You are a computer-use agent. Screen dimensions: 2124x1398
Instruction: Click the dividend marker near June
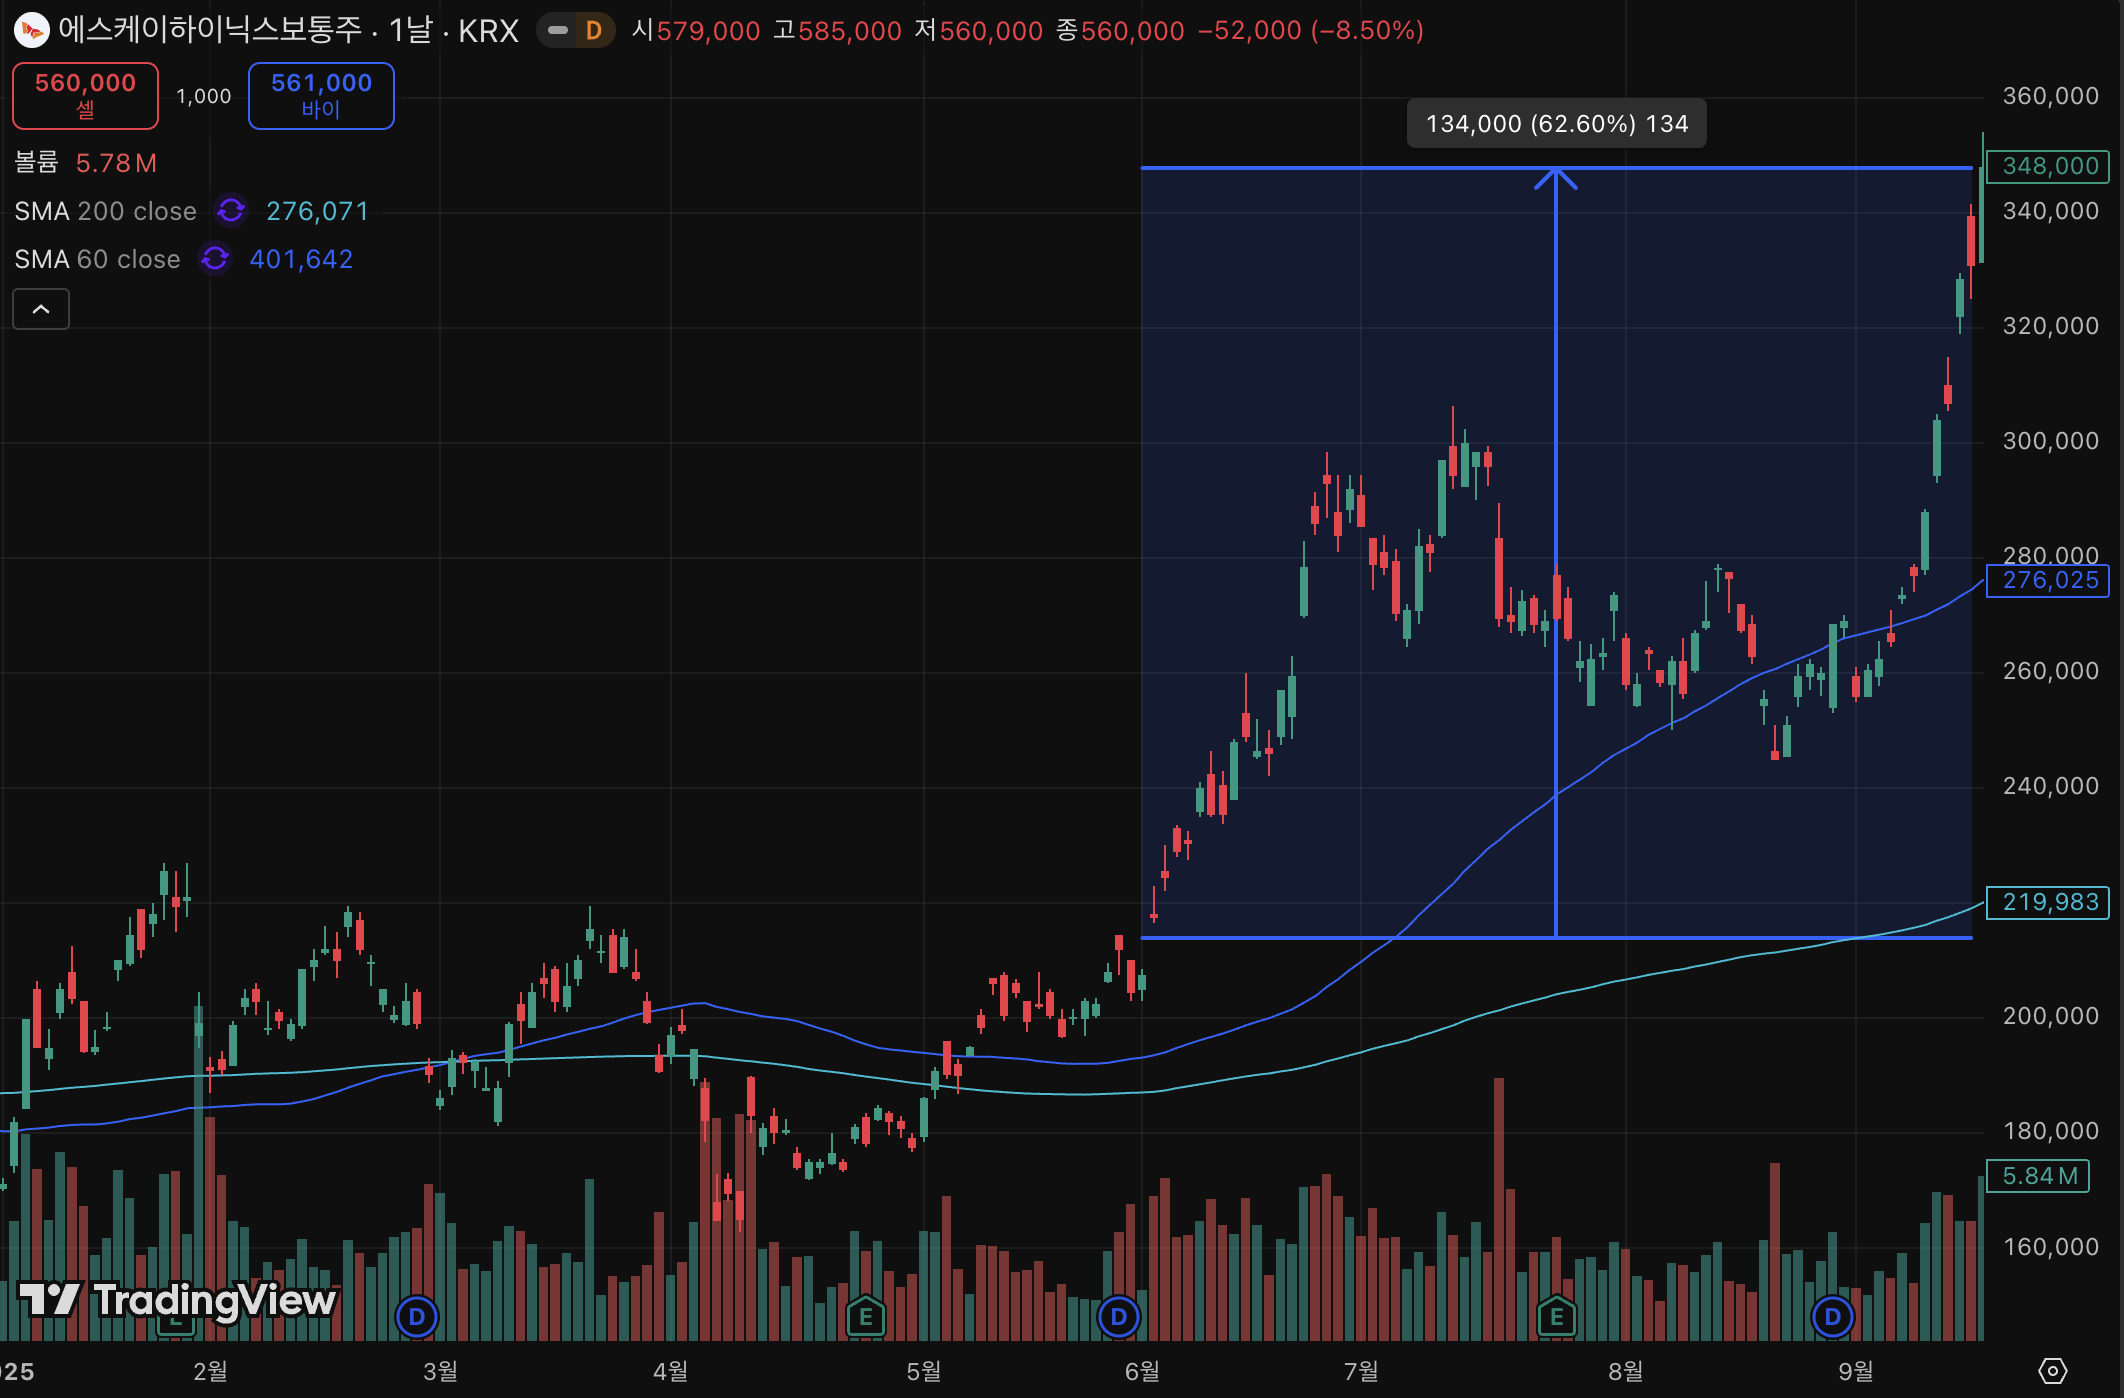tap(1119, 1317)
